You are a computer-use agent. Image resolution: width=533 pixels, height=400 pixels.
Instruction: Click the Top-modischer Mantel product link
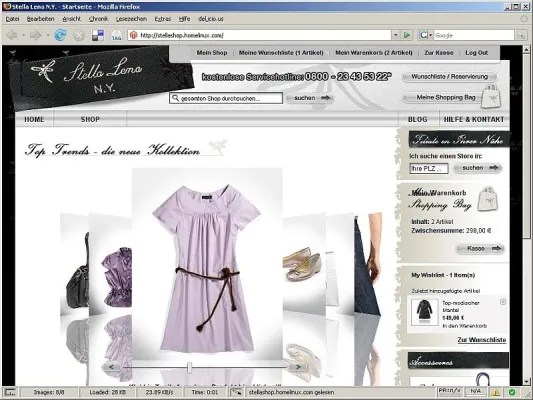coord(461,306)
